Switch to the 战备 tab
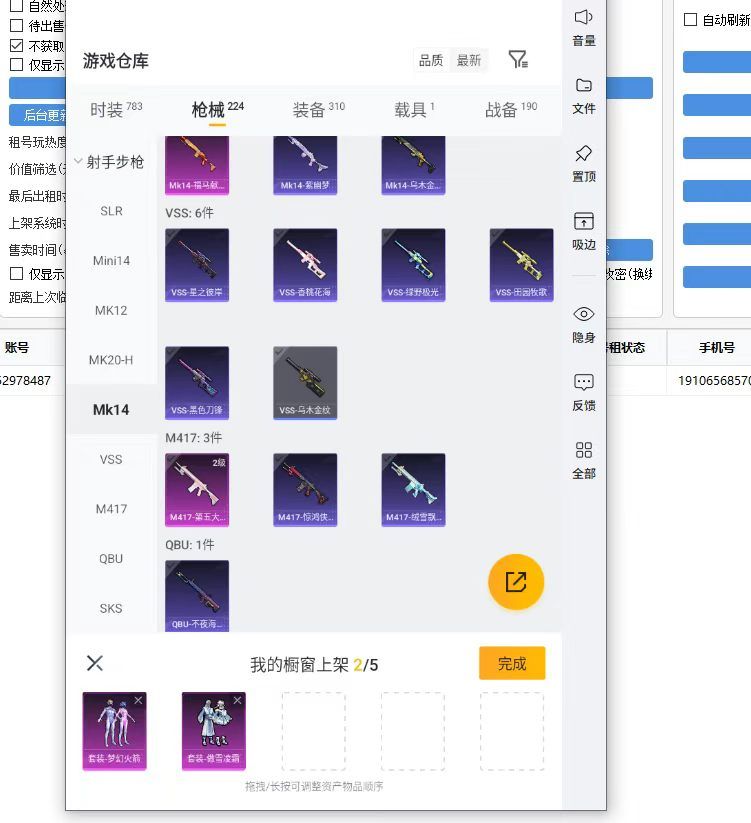751x823 pixels. click(x=511, y=110)
